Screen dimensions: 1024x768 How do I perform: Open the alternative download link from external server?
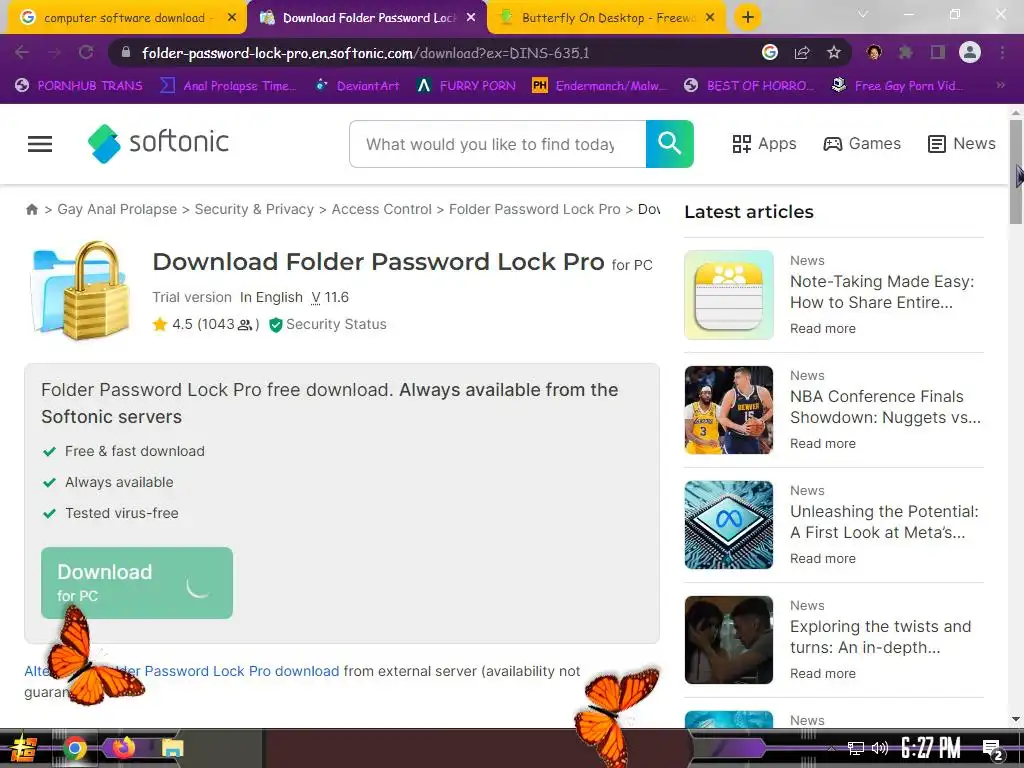(182, 671)
